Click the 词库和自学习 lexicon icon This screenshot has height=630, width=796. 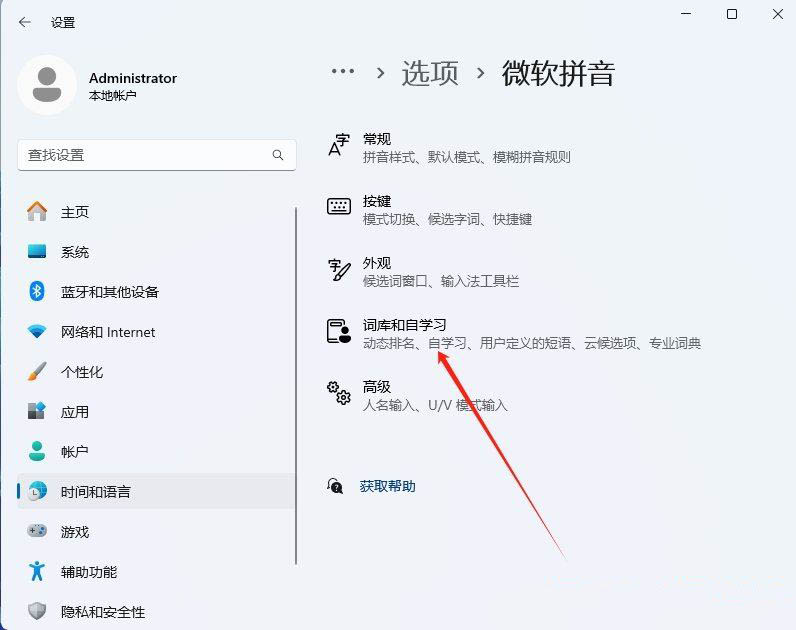[339, 331]
